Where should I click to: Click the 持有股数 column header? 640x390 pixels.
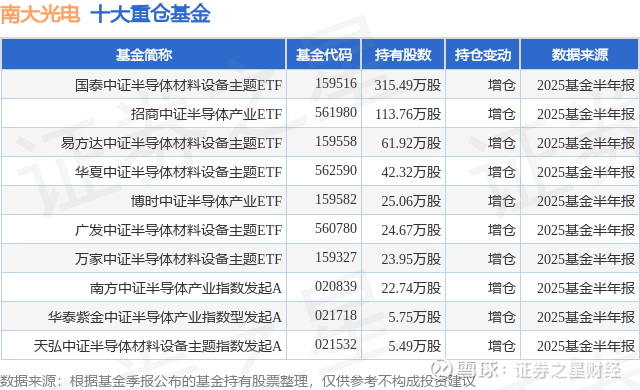coord(403,55)
